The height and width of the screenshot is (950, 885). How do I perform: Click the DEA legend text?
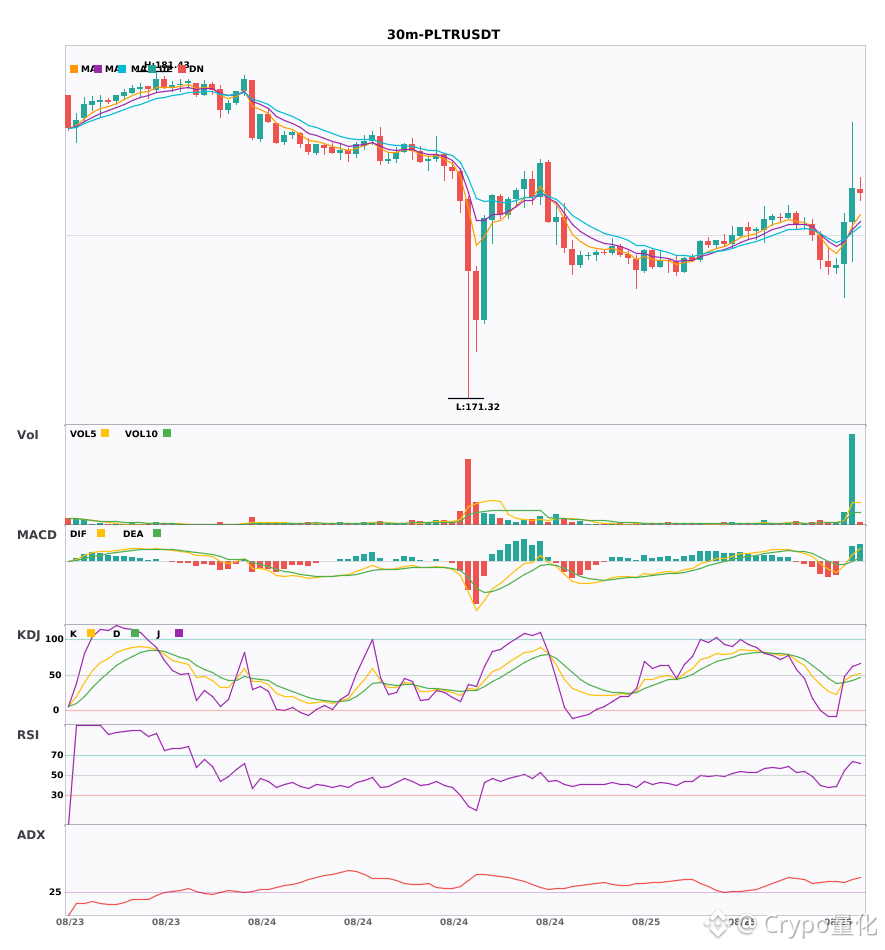(x=133, y=534)
